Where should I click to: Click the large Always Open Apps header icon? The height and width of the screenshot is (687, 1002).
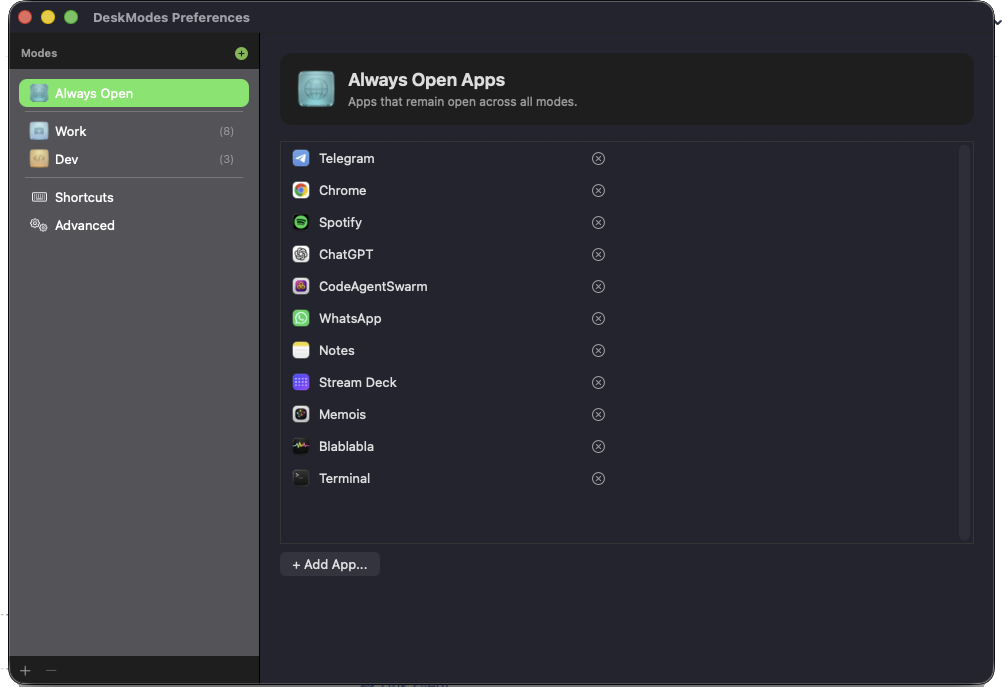tap(316, 89)
